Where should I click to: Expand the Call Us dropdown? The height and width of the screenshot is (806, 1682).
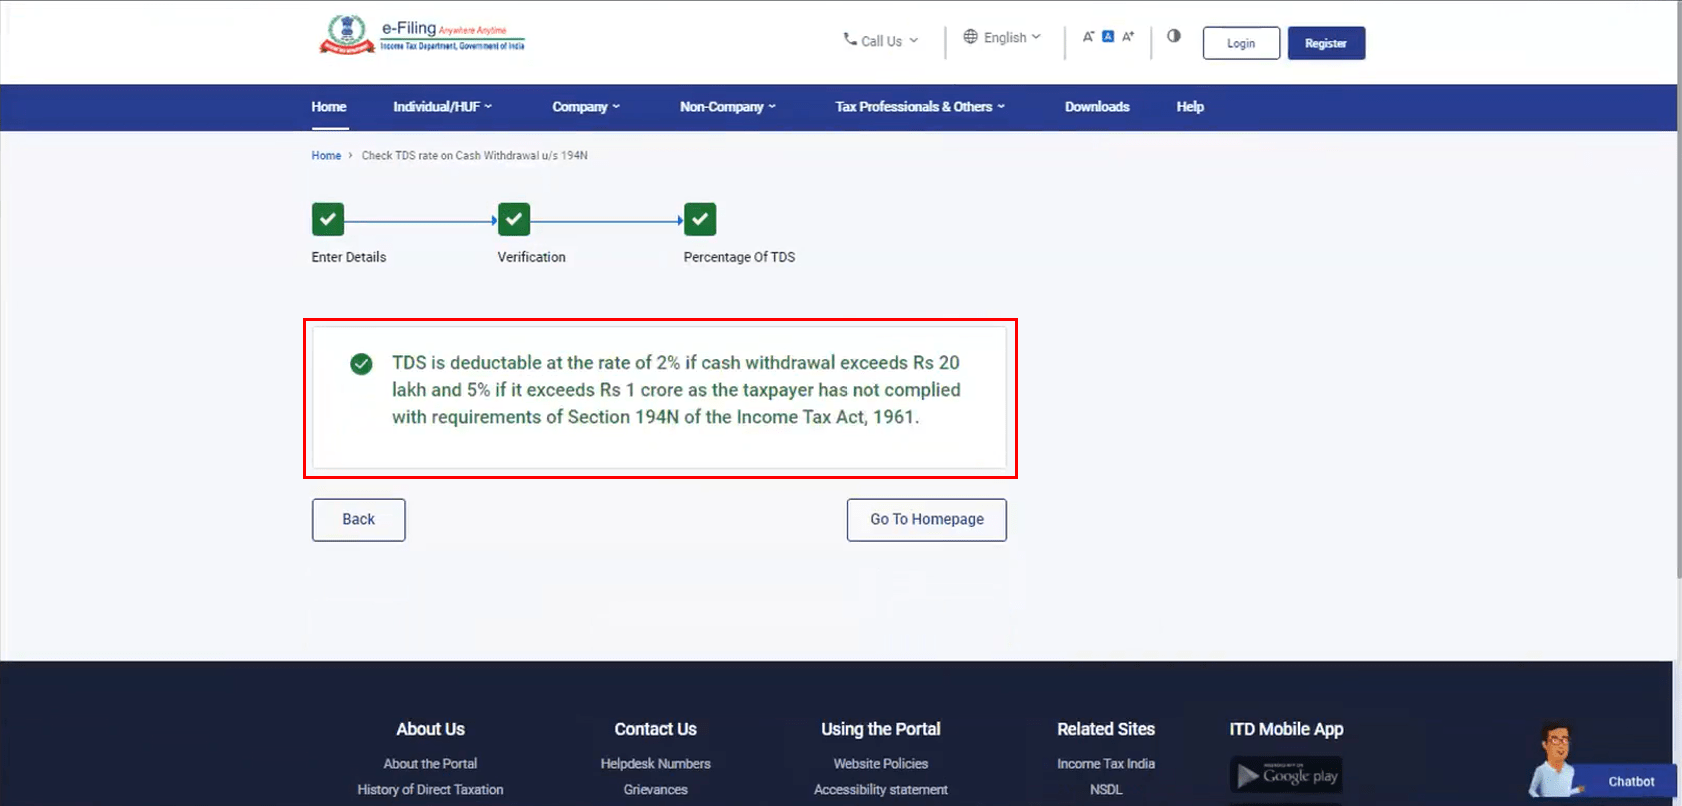pyautogui.click(x=880, y=41)
